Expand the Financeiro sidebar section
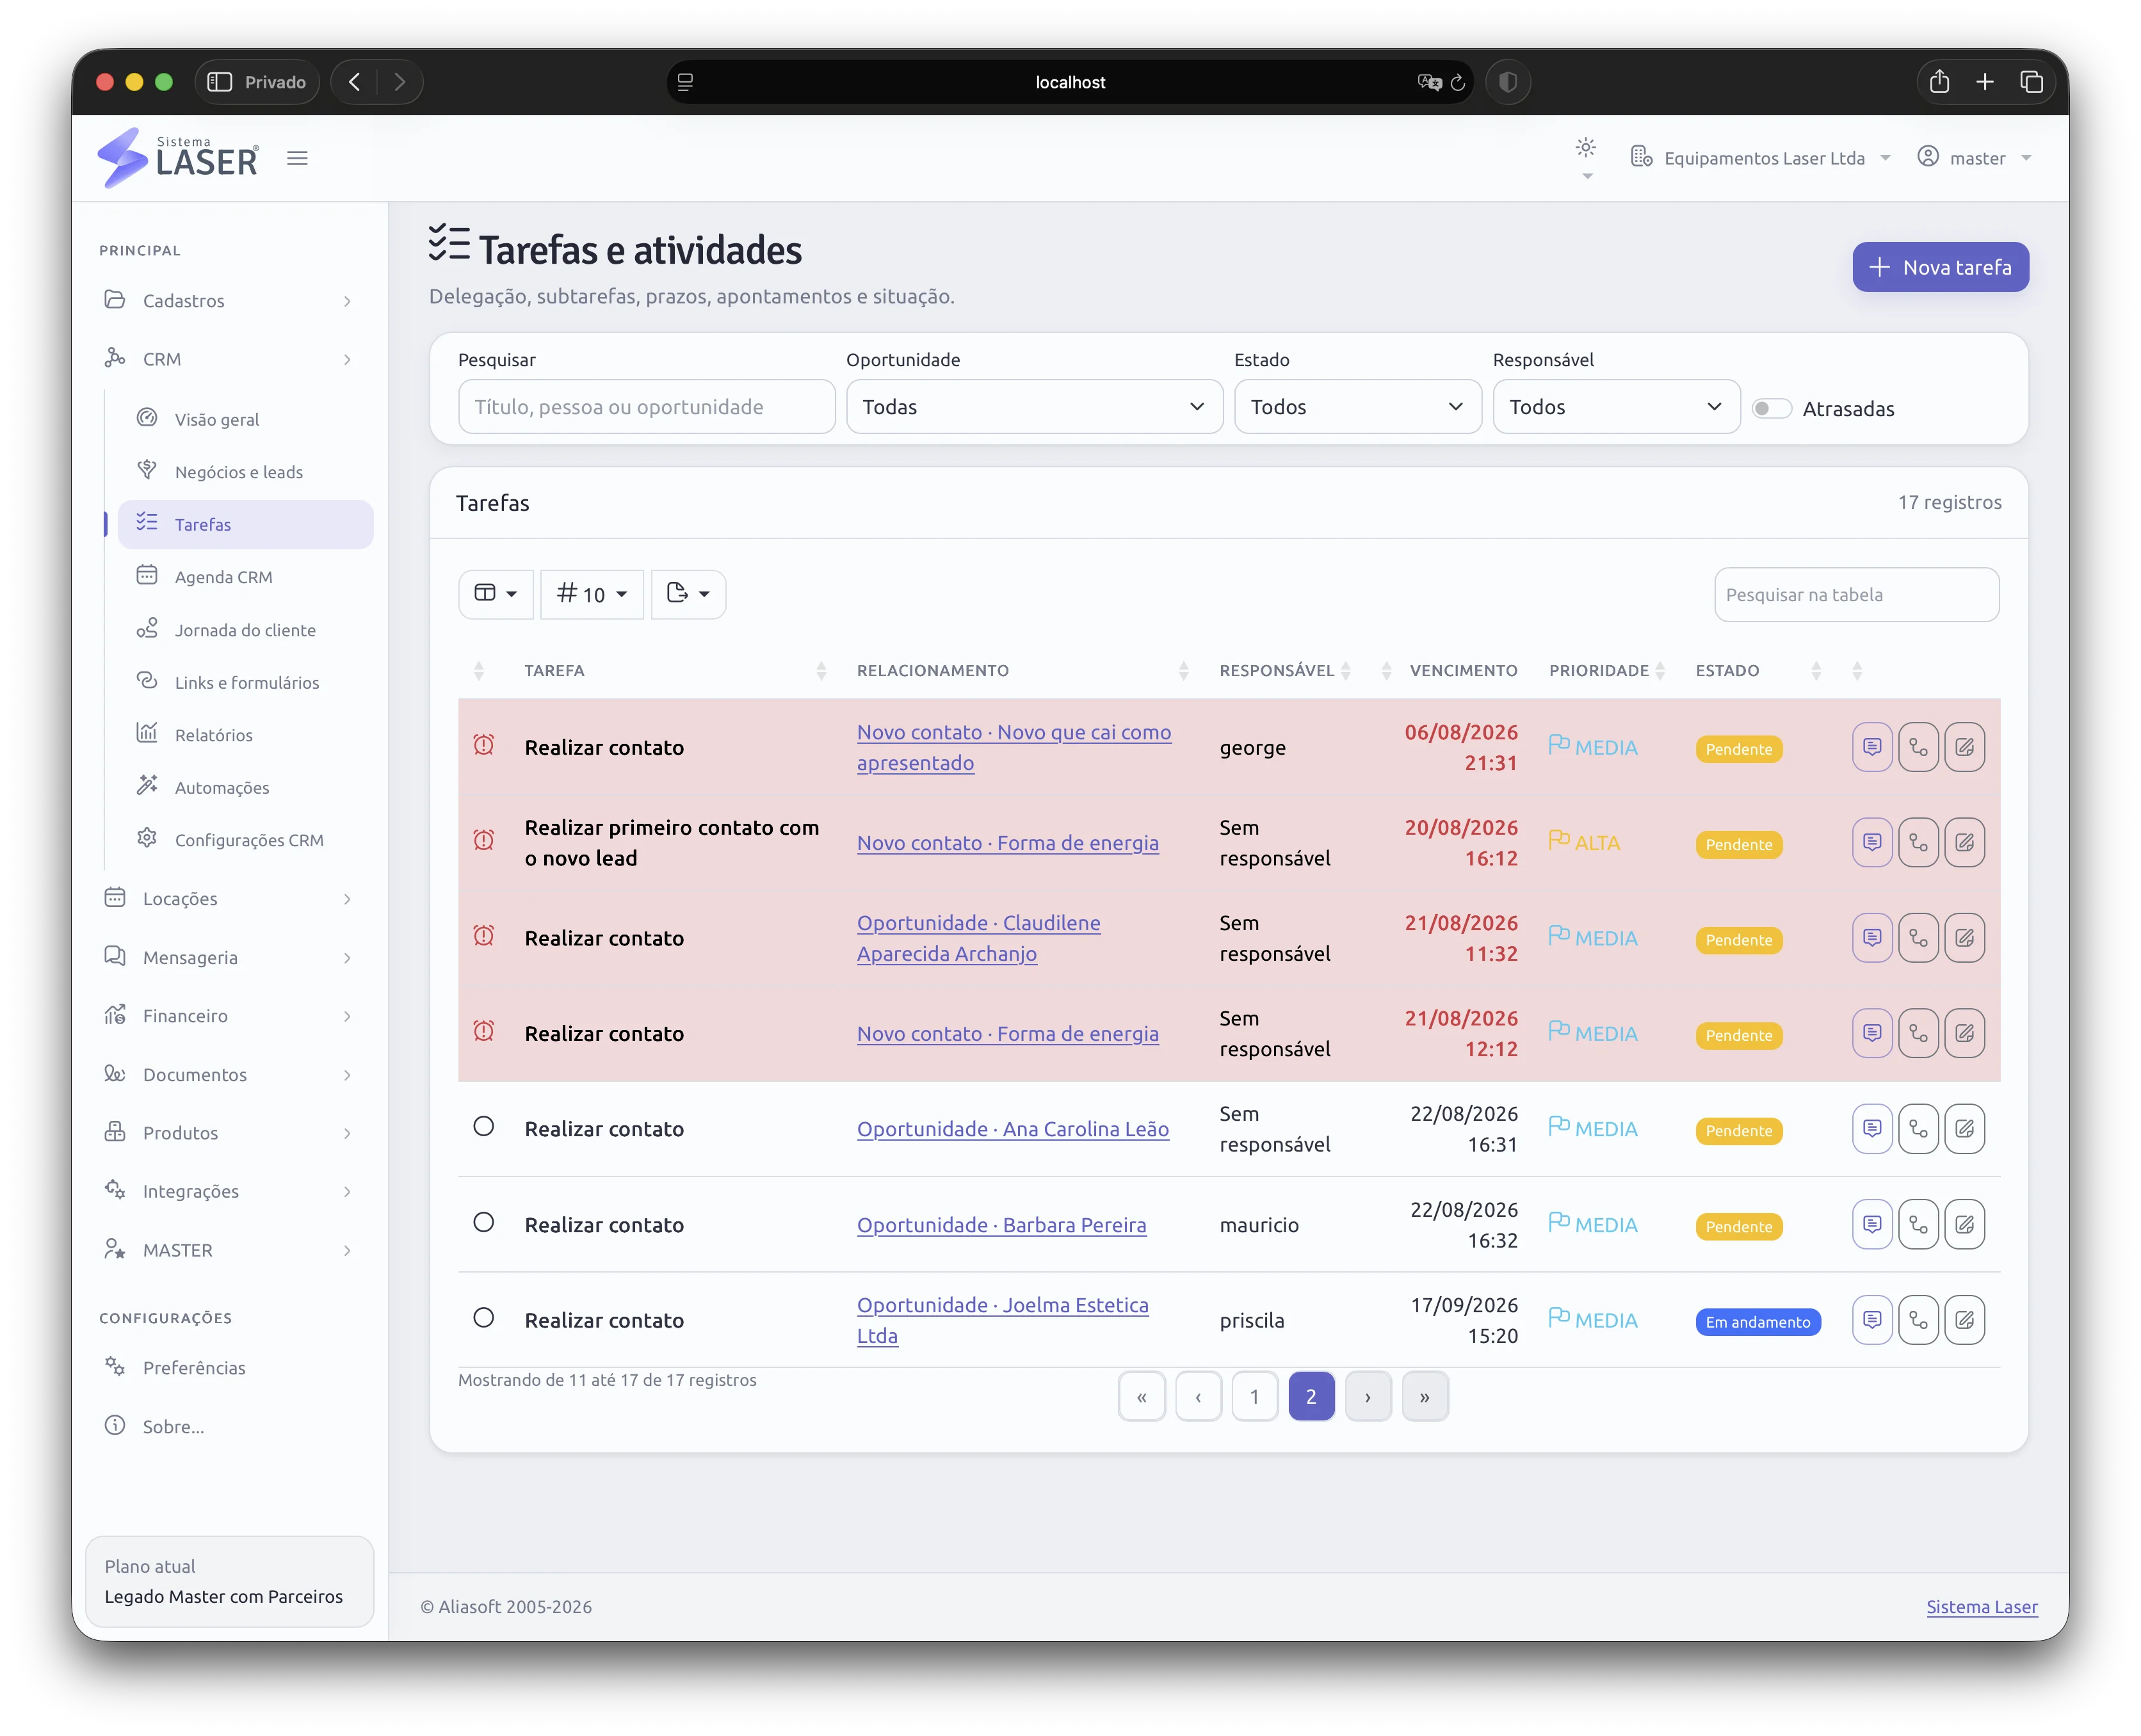 tap(229, 1016)
